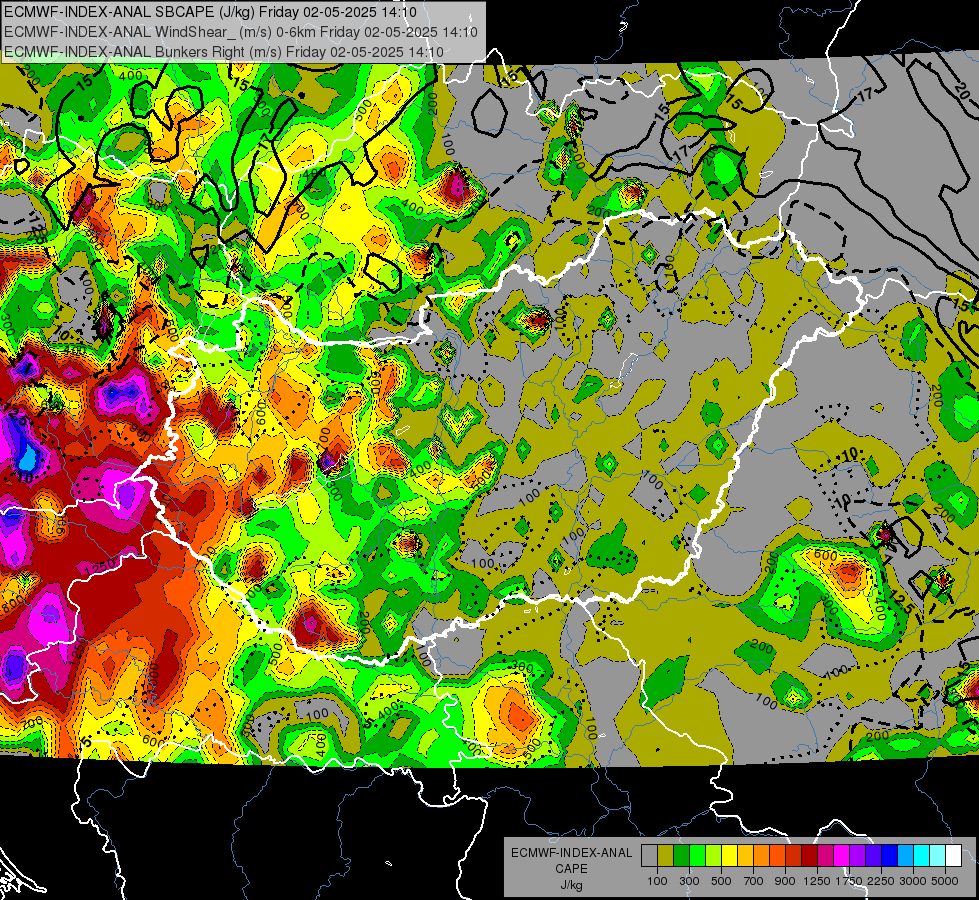This screenshot has height=900, width=979.
Task: Click the 300 tick label in legend
Action: point(689,881)
